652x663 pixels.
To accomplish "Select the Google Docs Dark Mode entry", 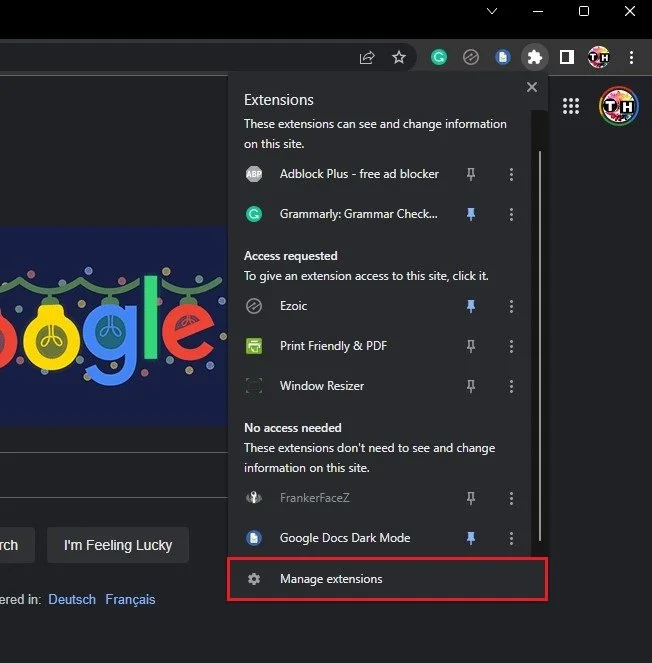I will pyautogui.click(x=345, y=538).
